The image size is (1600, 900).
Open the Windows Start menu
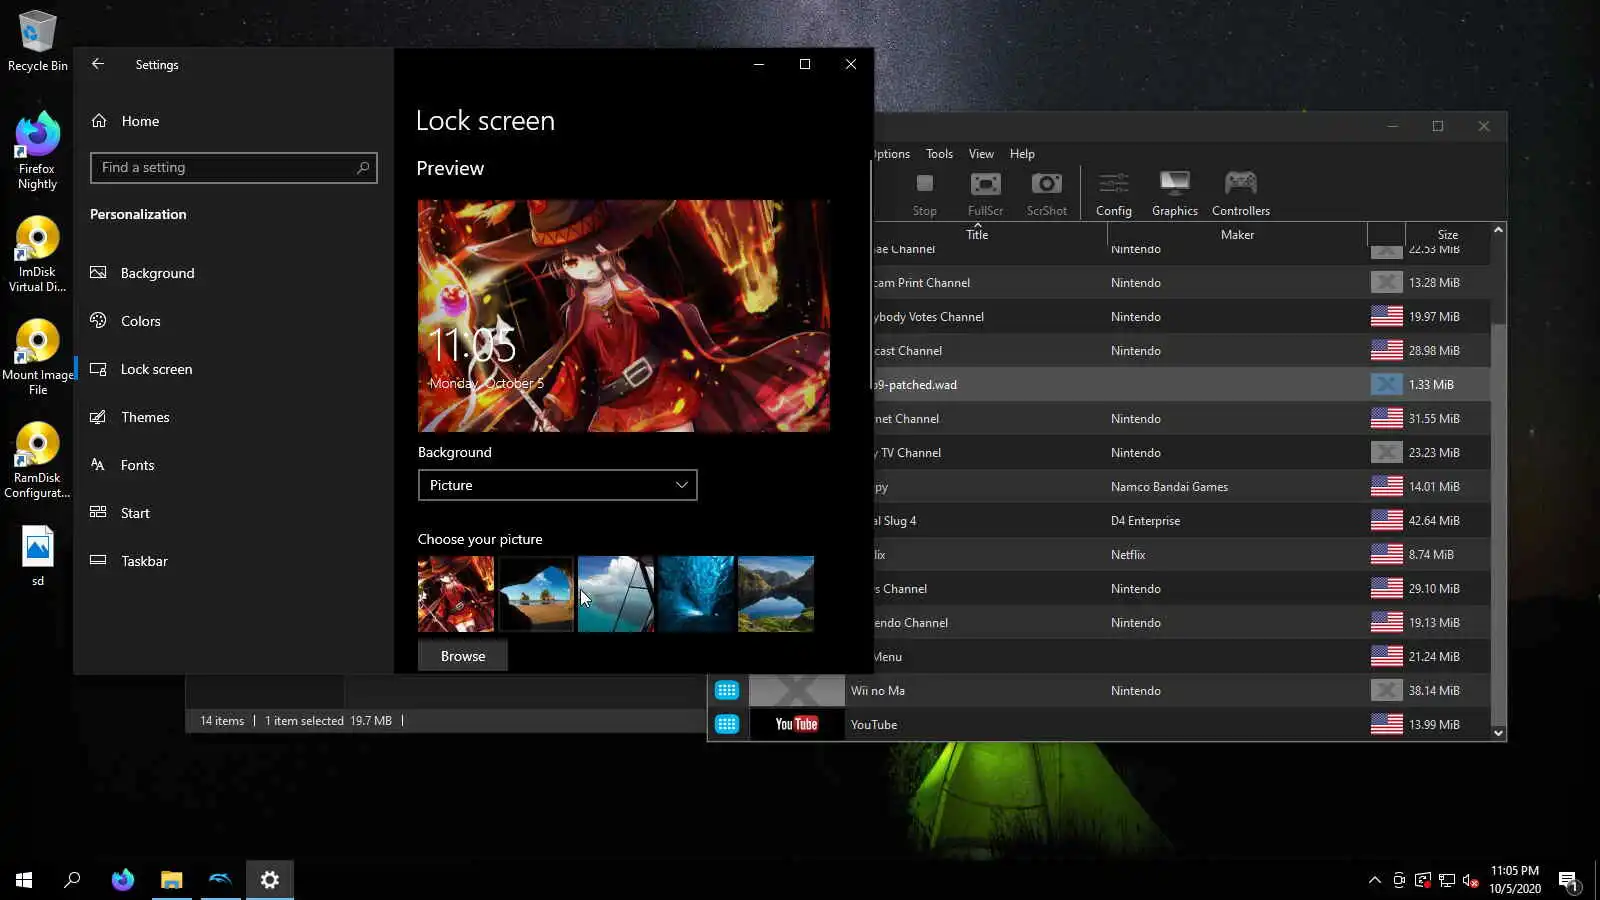(x=24, y=880)
